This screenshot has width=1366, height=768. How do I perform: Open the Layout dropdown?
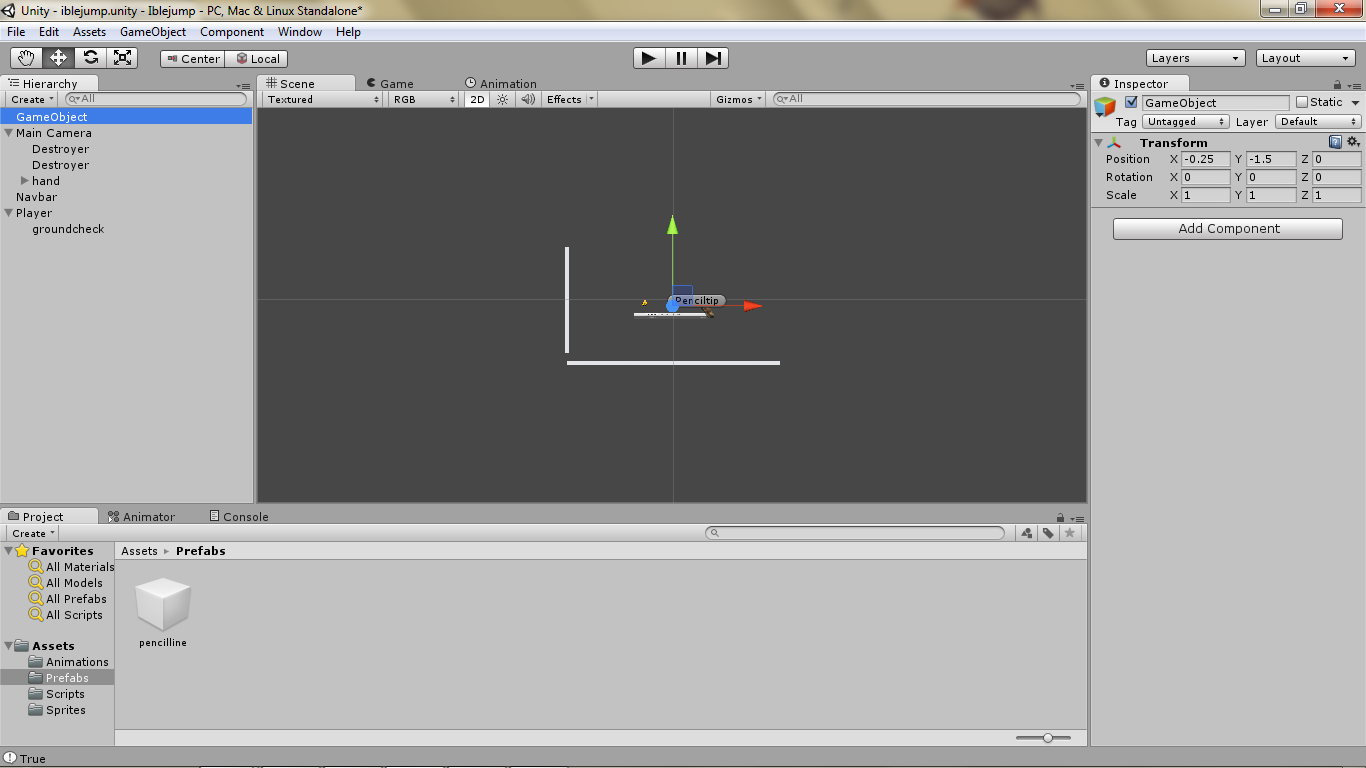(x=1306, y=58)
